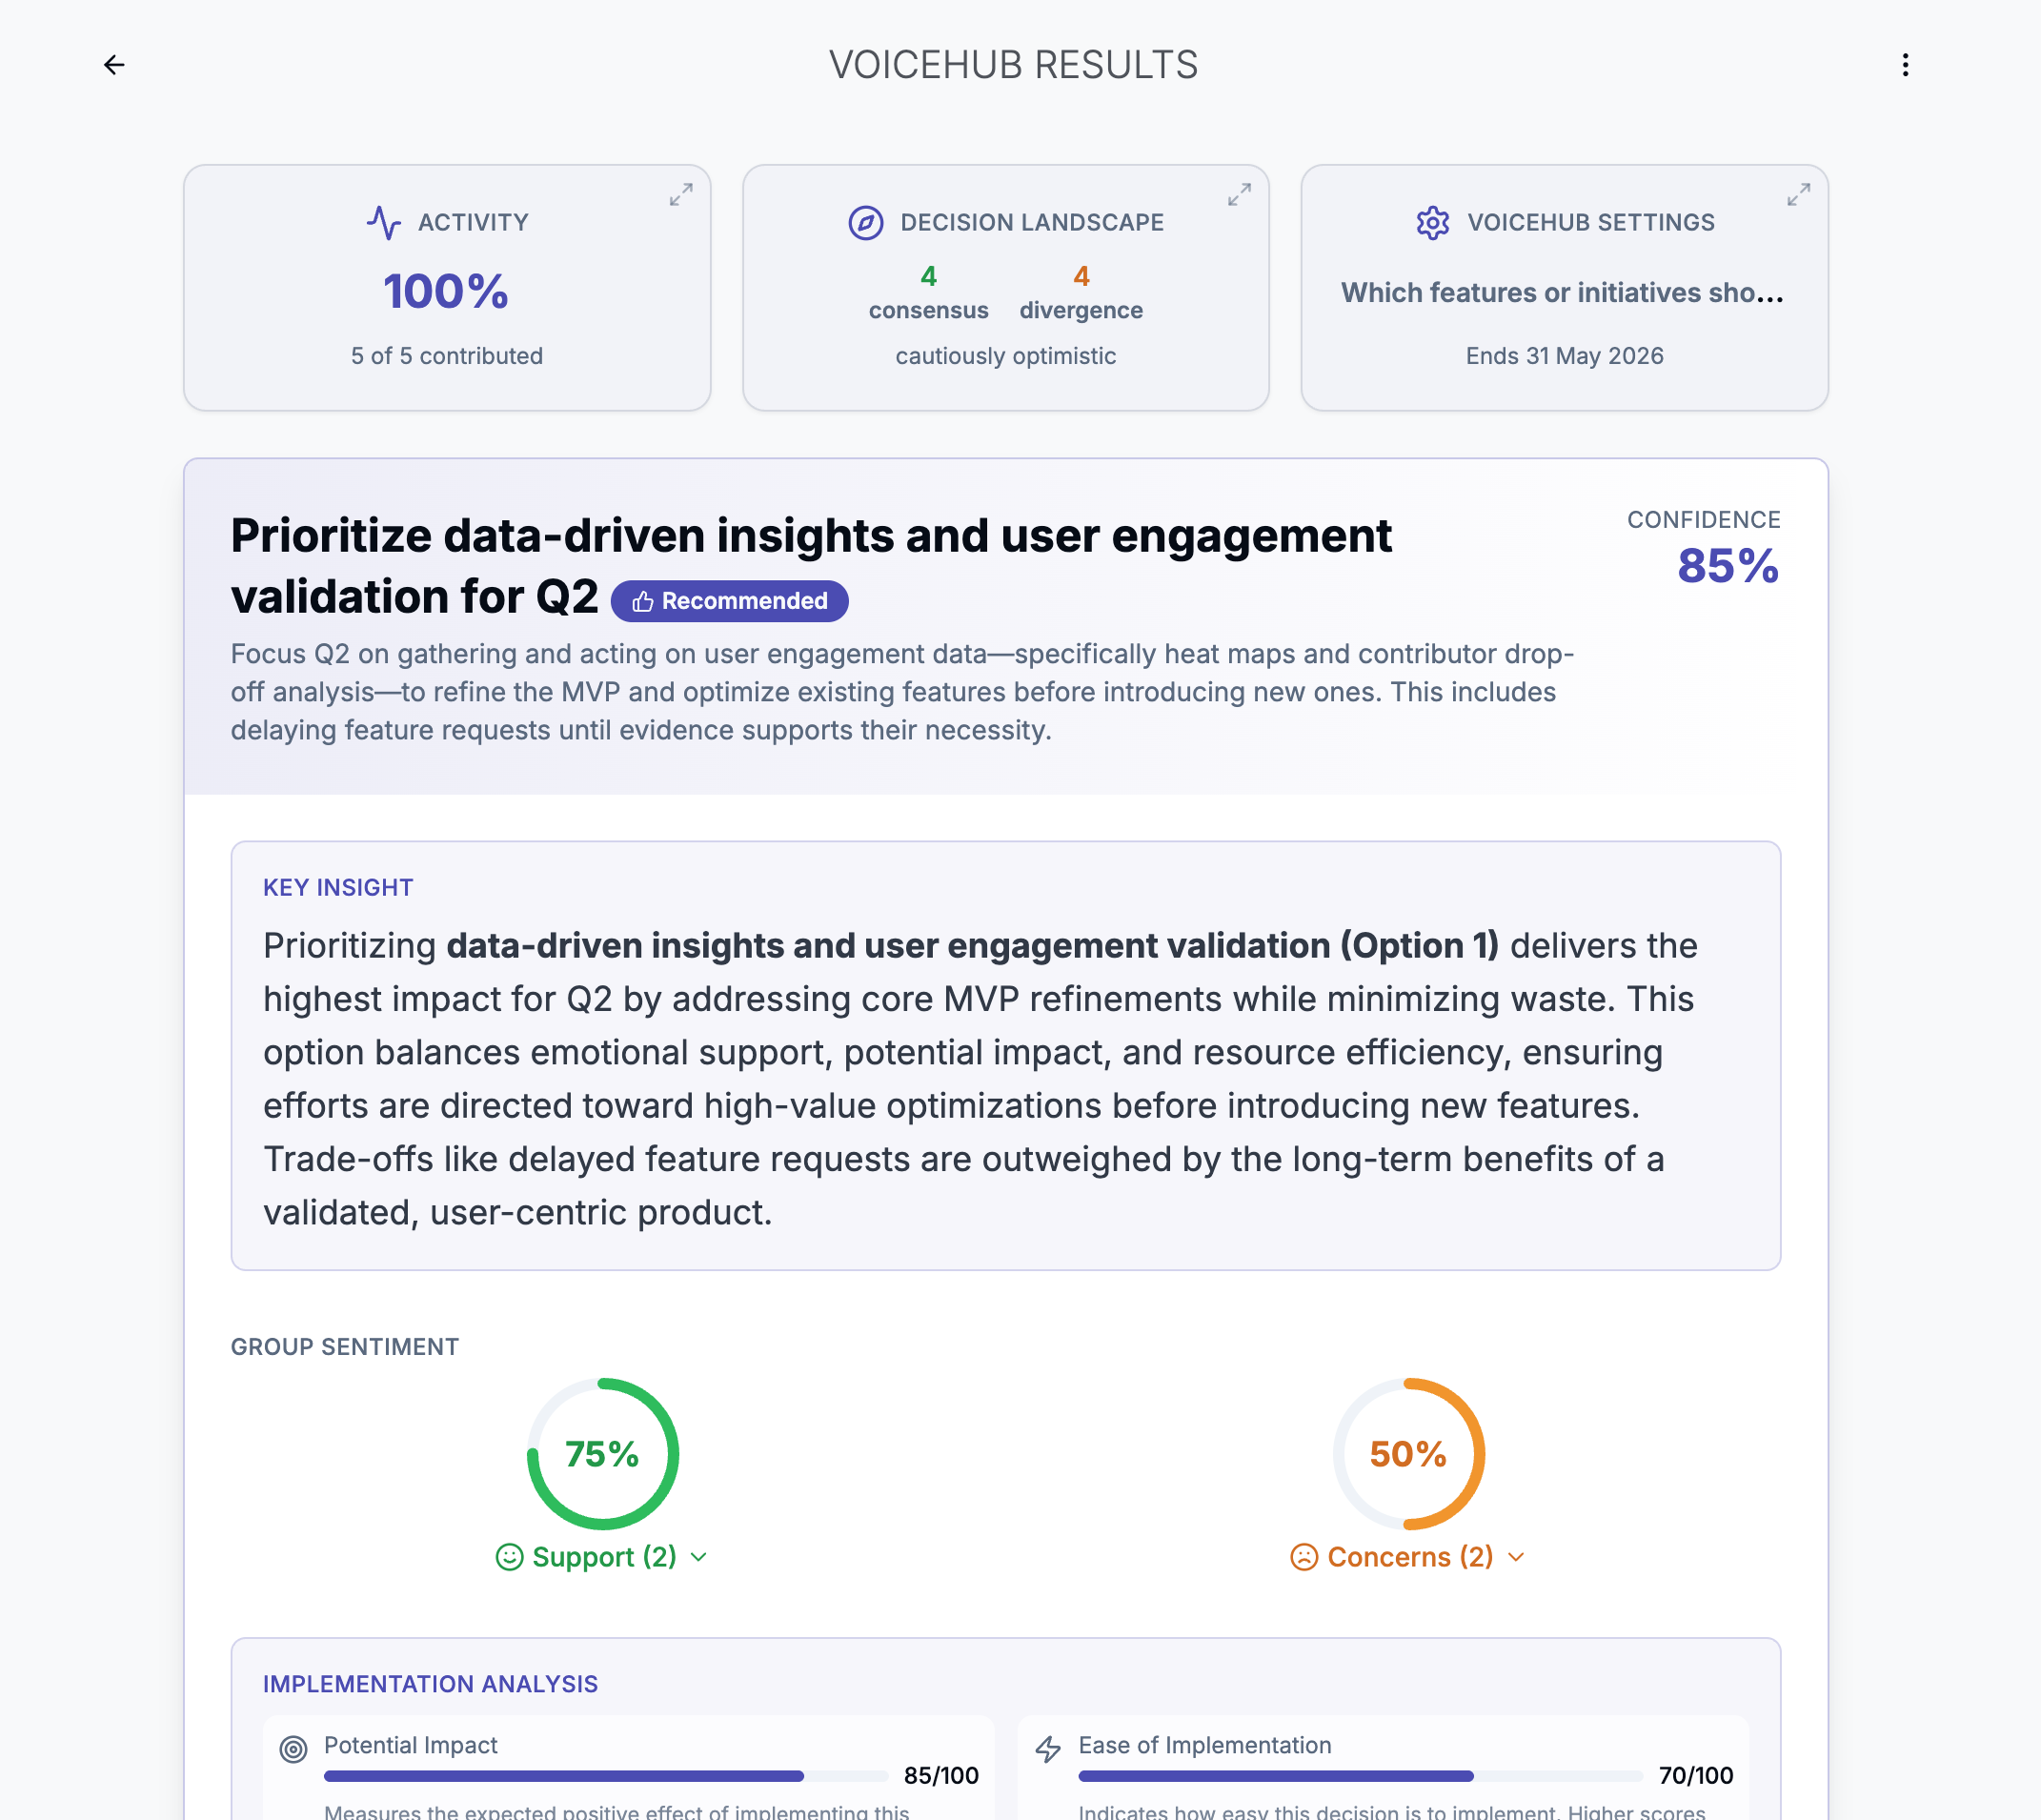The image size is (2041, 1820).
Task: Click the 50% concerns sentiment ring
Action: coord(1408,1453)
